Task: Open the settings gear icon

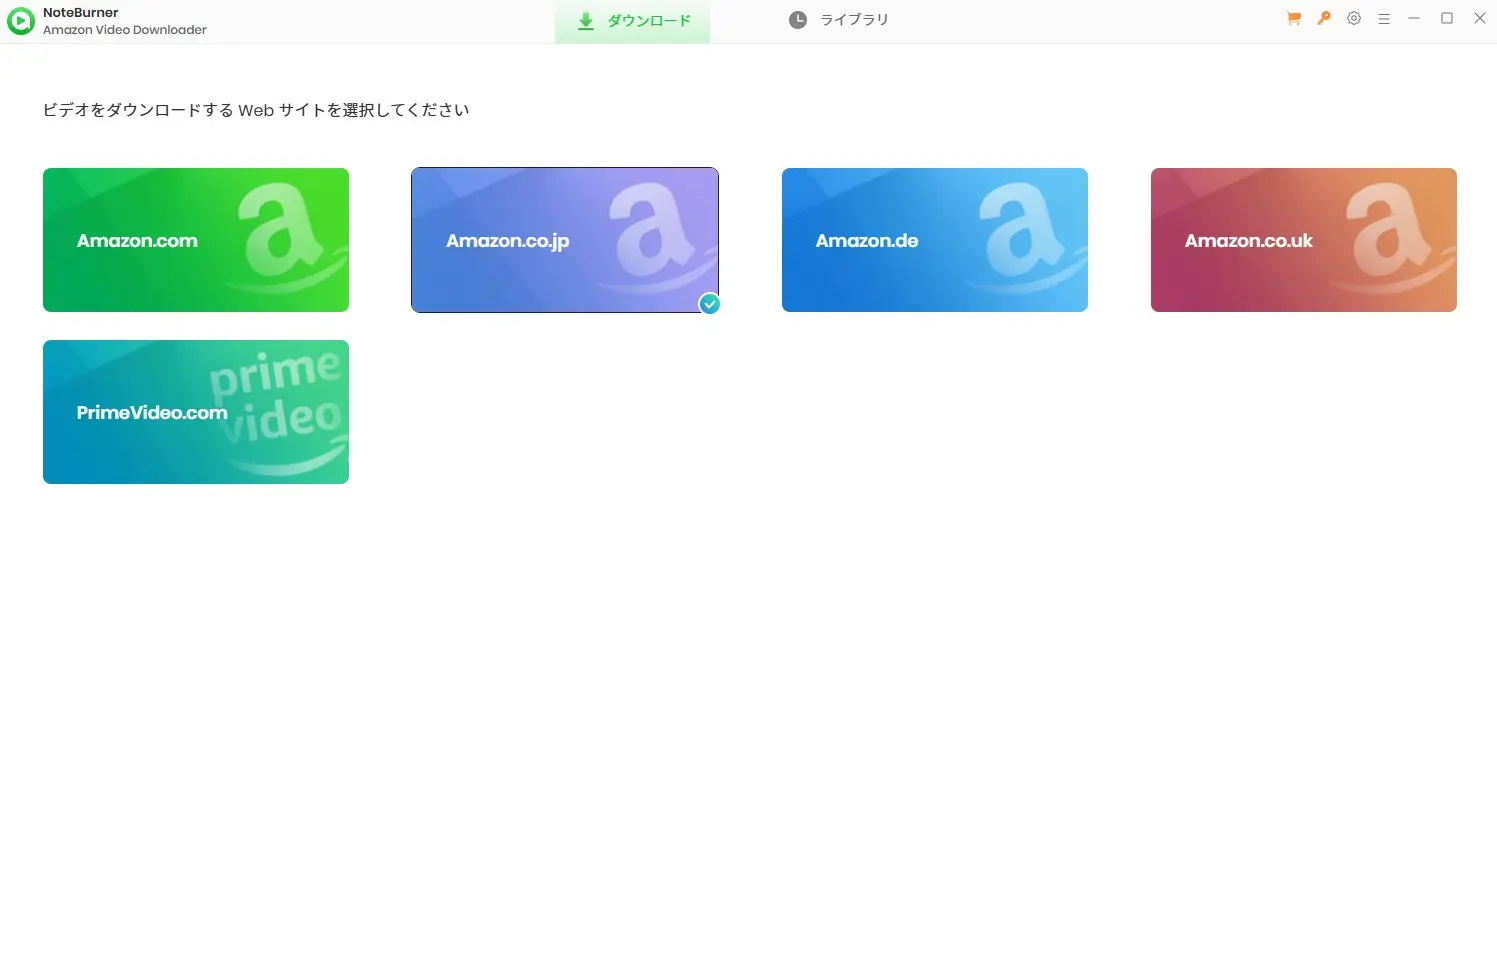Action: click(x=1354, y=18)
